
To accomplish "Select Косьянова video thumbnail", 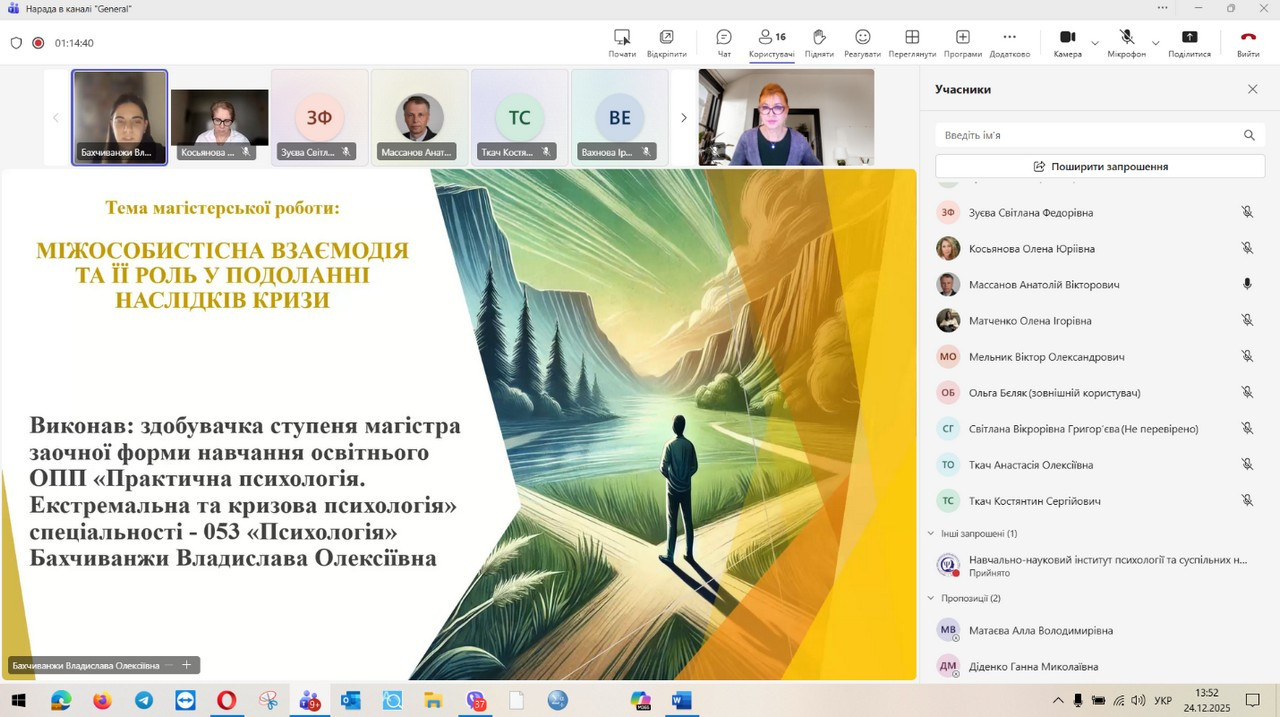I will tap(220, 117).
